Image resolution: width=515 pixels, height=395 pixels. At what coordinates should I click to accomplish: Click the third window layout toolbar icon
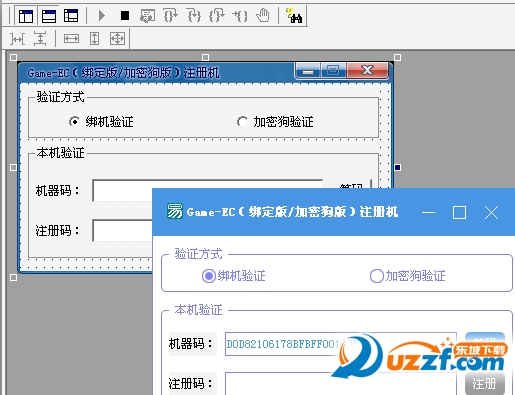point(71,16)
